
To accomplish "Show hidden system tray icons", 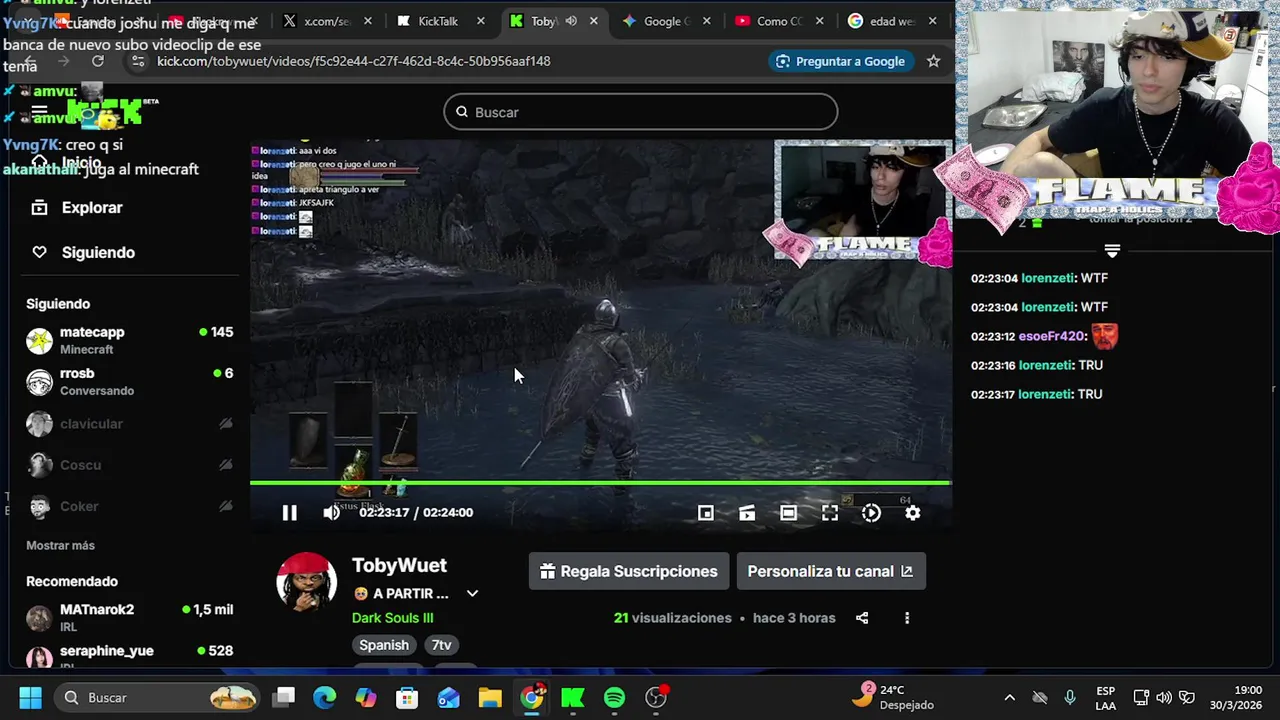I will pyautogui.click(x=1009, y=697).
